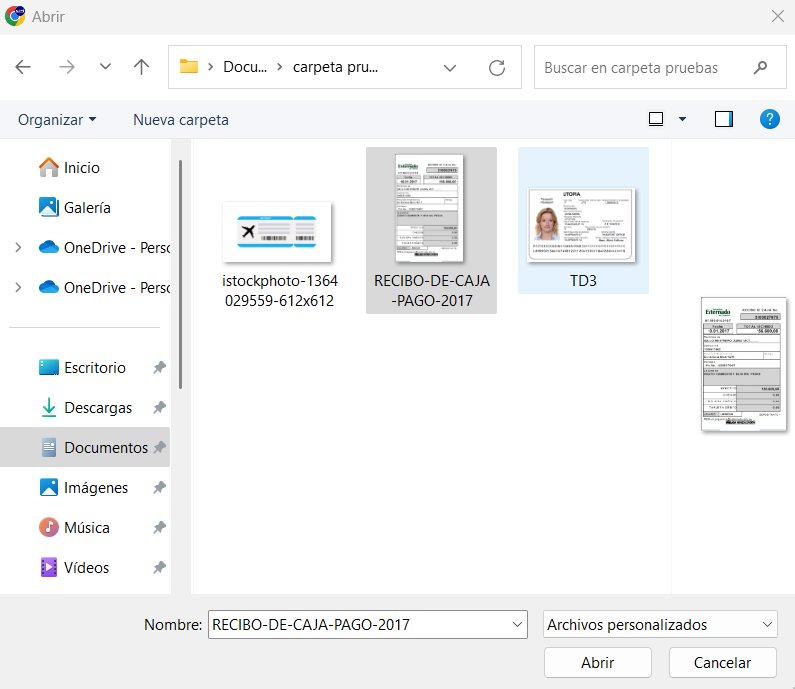Click the change view layout icon
This screenshot has width=795, height=689.
tap(656, 119)
